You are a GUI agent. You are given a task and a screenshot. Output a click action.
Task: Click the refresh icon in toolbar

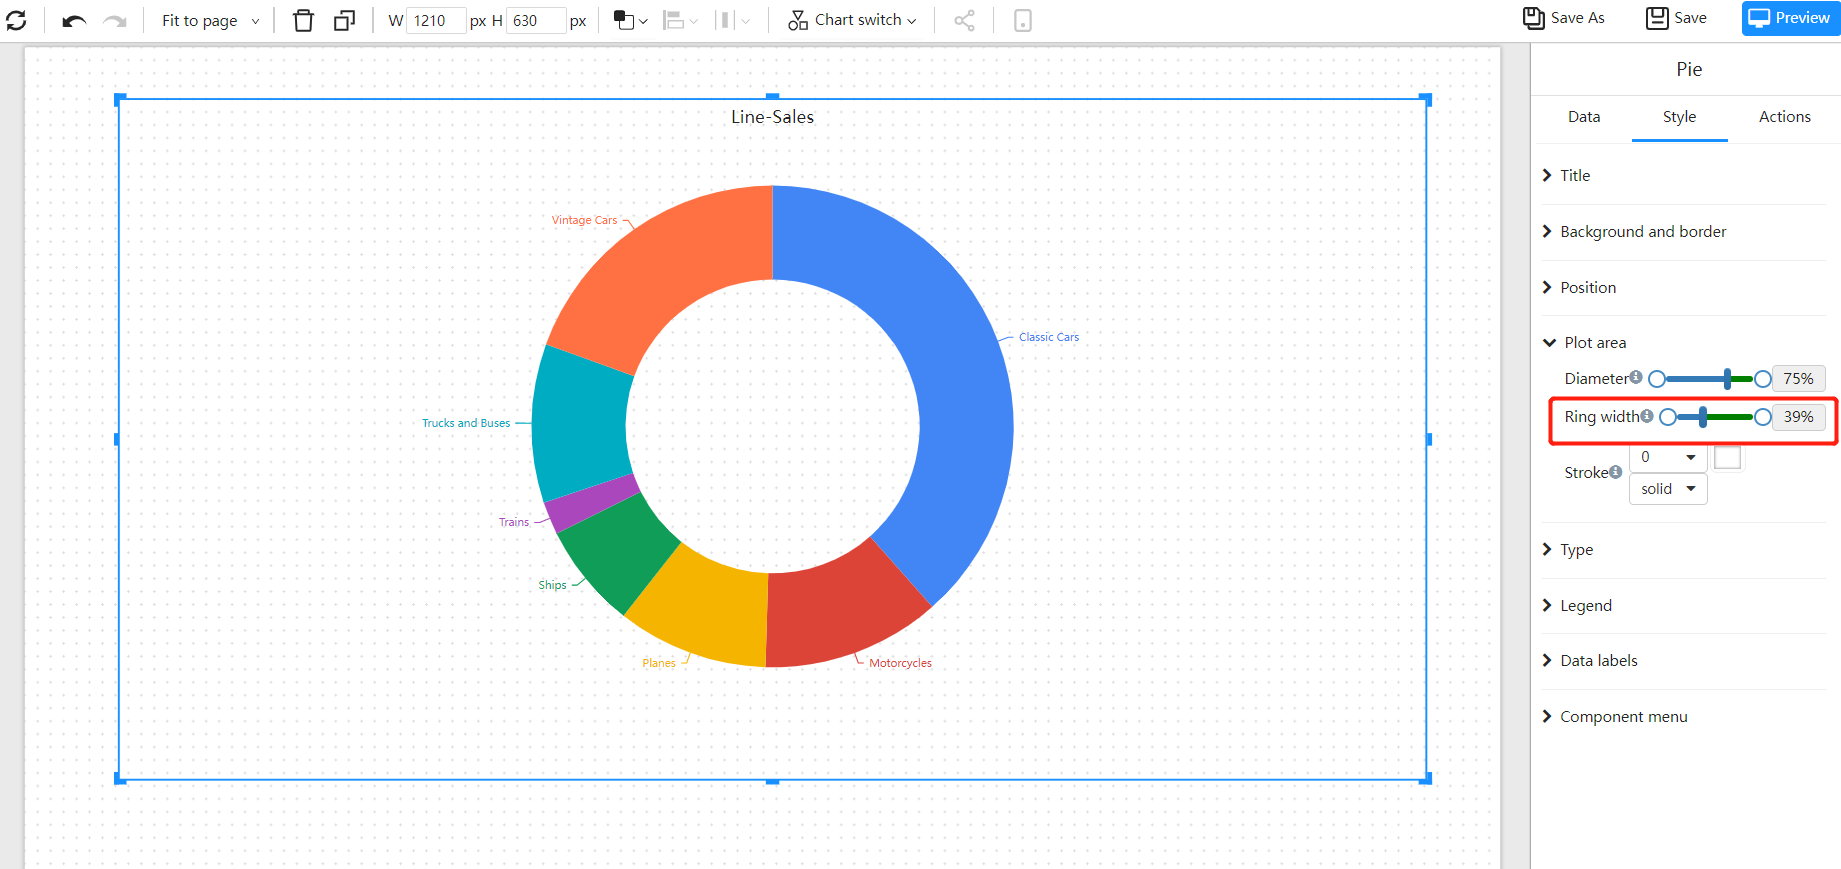[16, 20]
